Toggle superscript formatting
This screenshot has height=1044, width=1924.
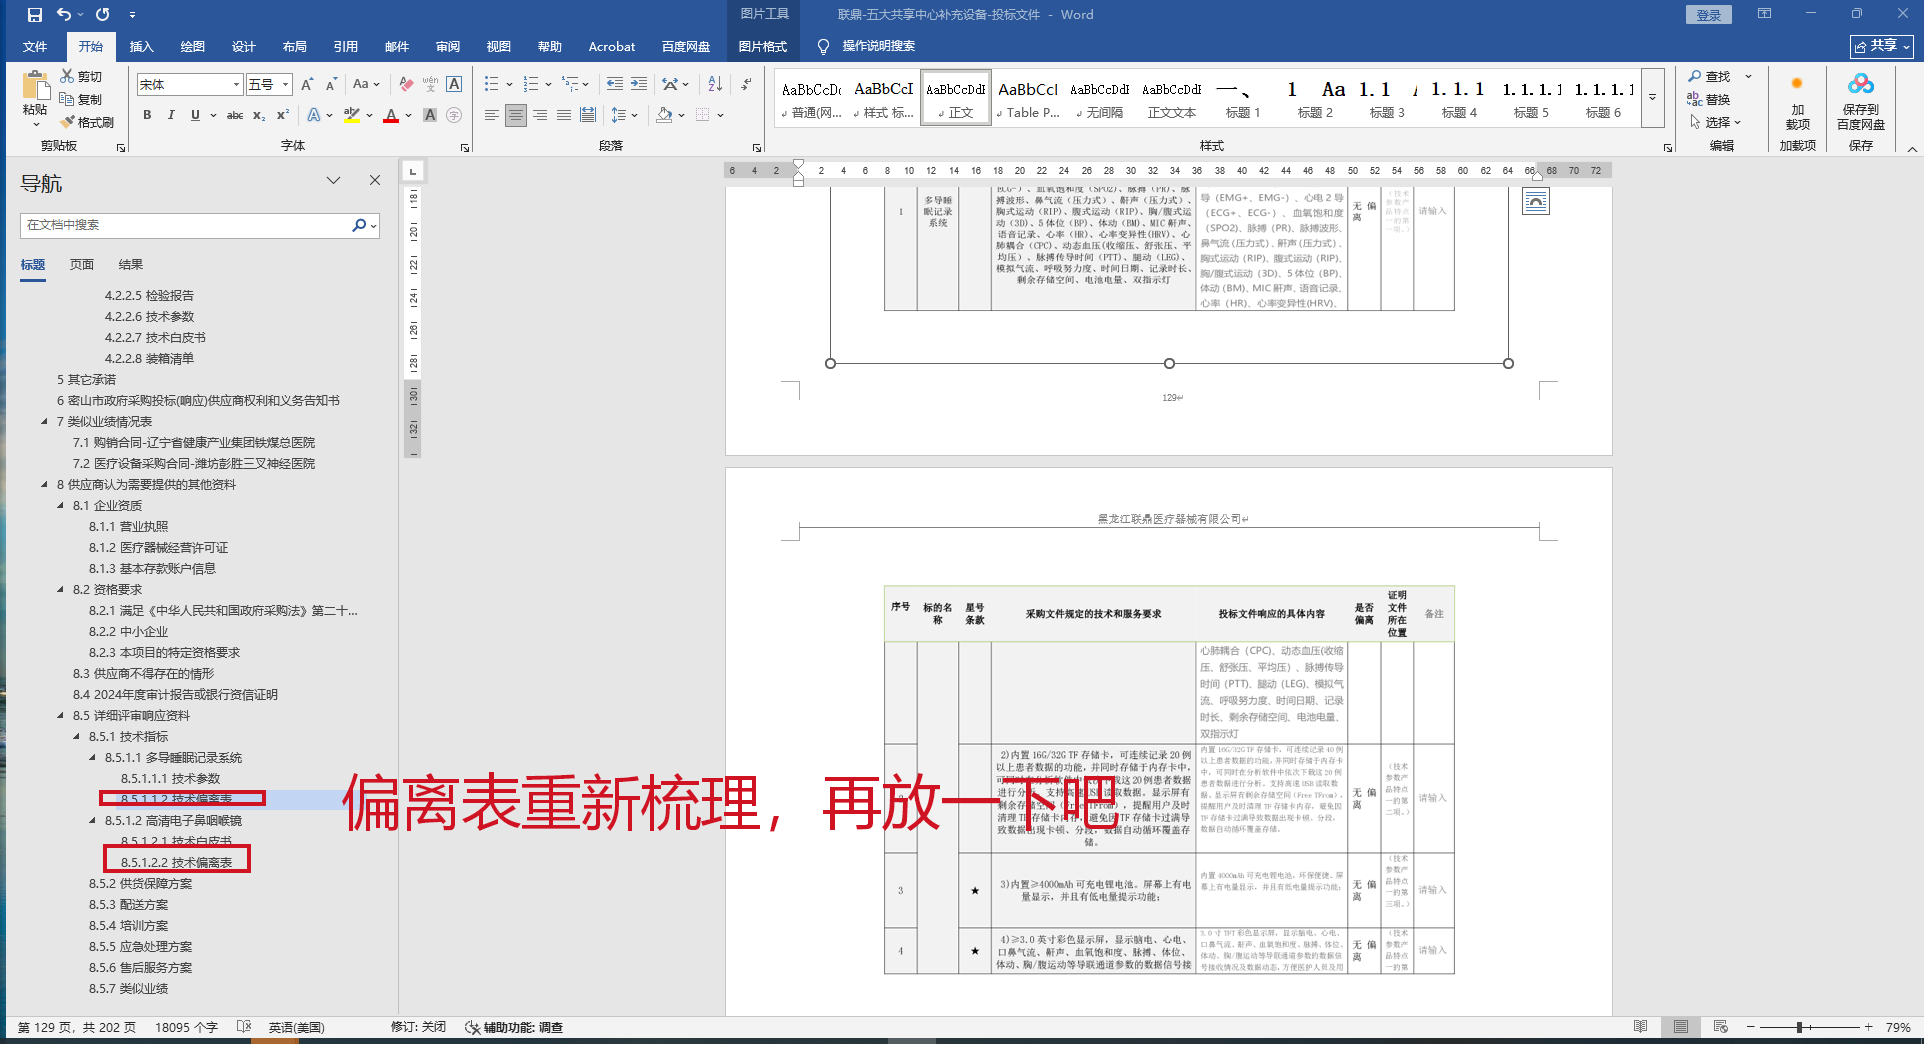click(x=283, y=116)
